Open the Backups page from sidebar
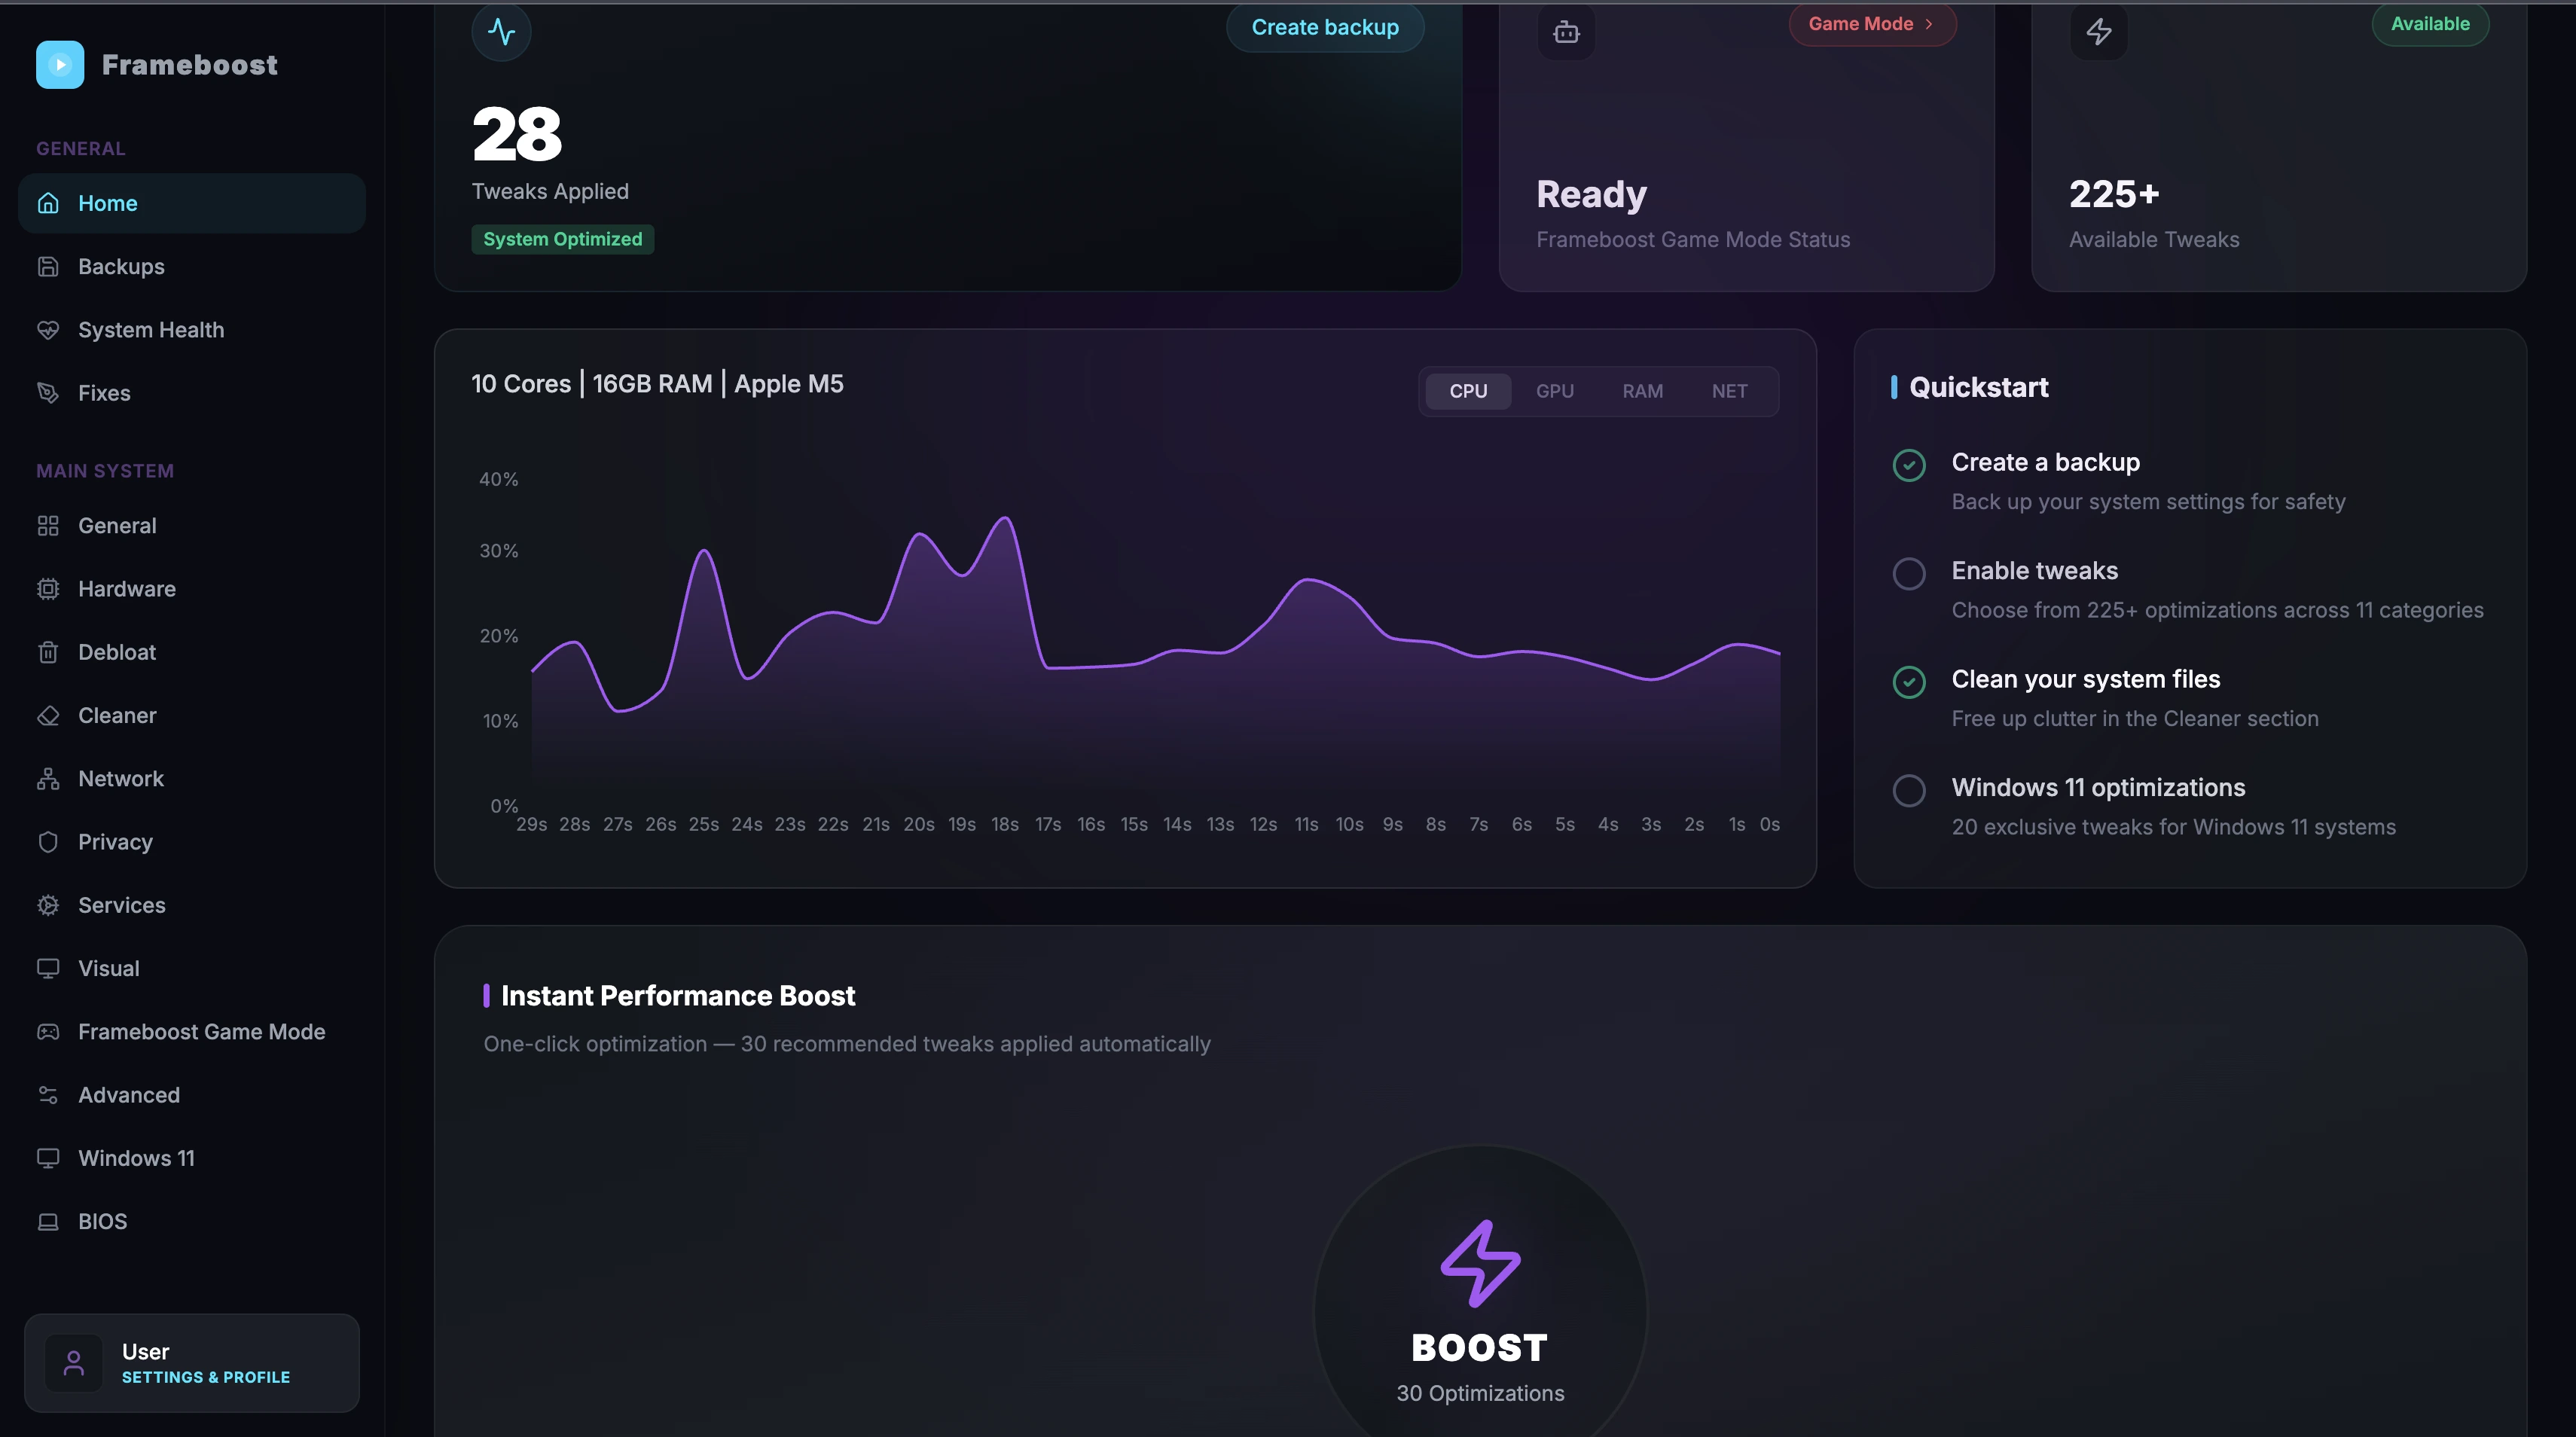2576x1437 pixels. click(192, 267)
